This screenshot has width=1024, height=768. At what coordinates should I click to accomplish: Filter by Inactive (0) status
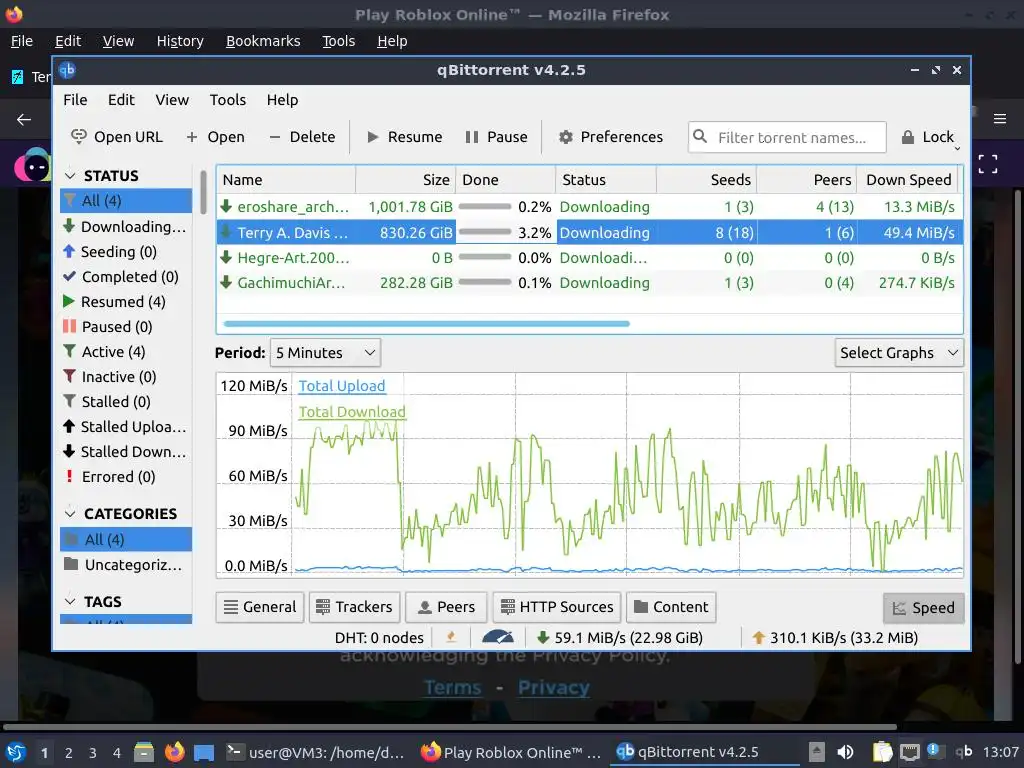(x=126, y=377)
